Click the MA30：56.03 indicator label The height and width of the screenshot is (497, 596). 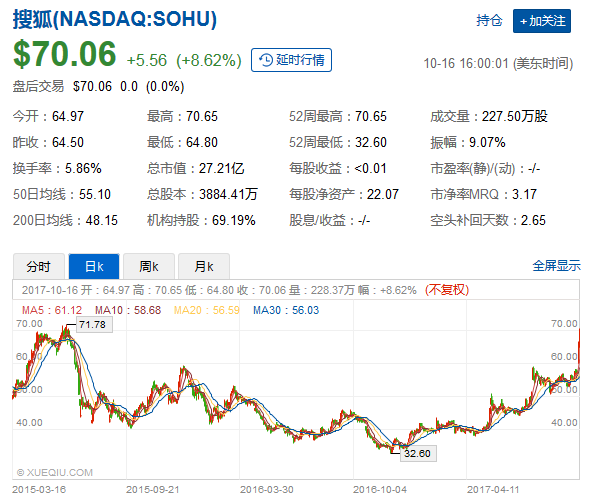pyautogui.click(x=286, y=310)
